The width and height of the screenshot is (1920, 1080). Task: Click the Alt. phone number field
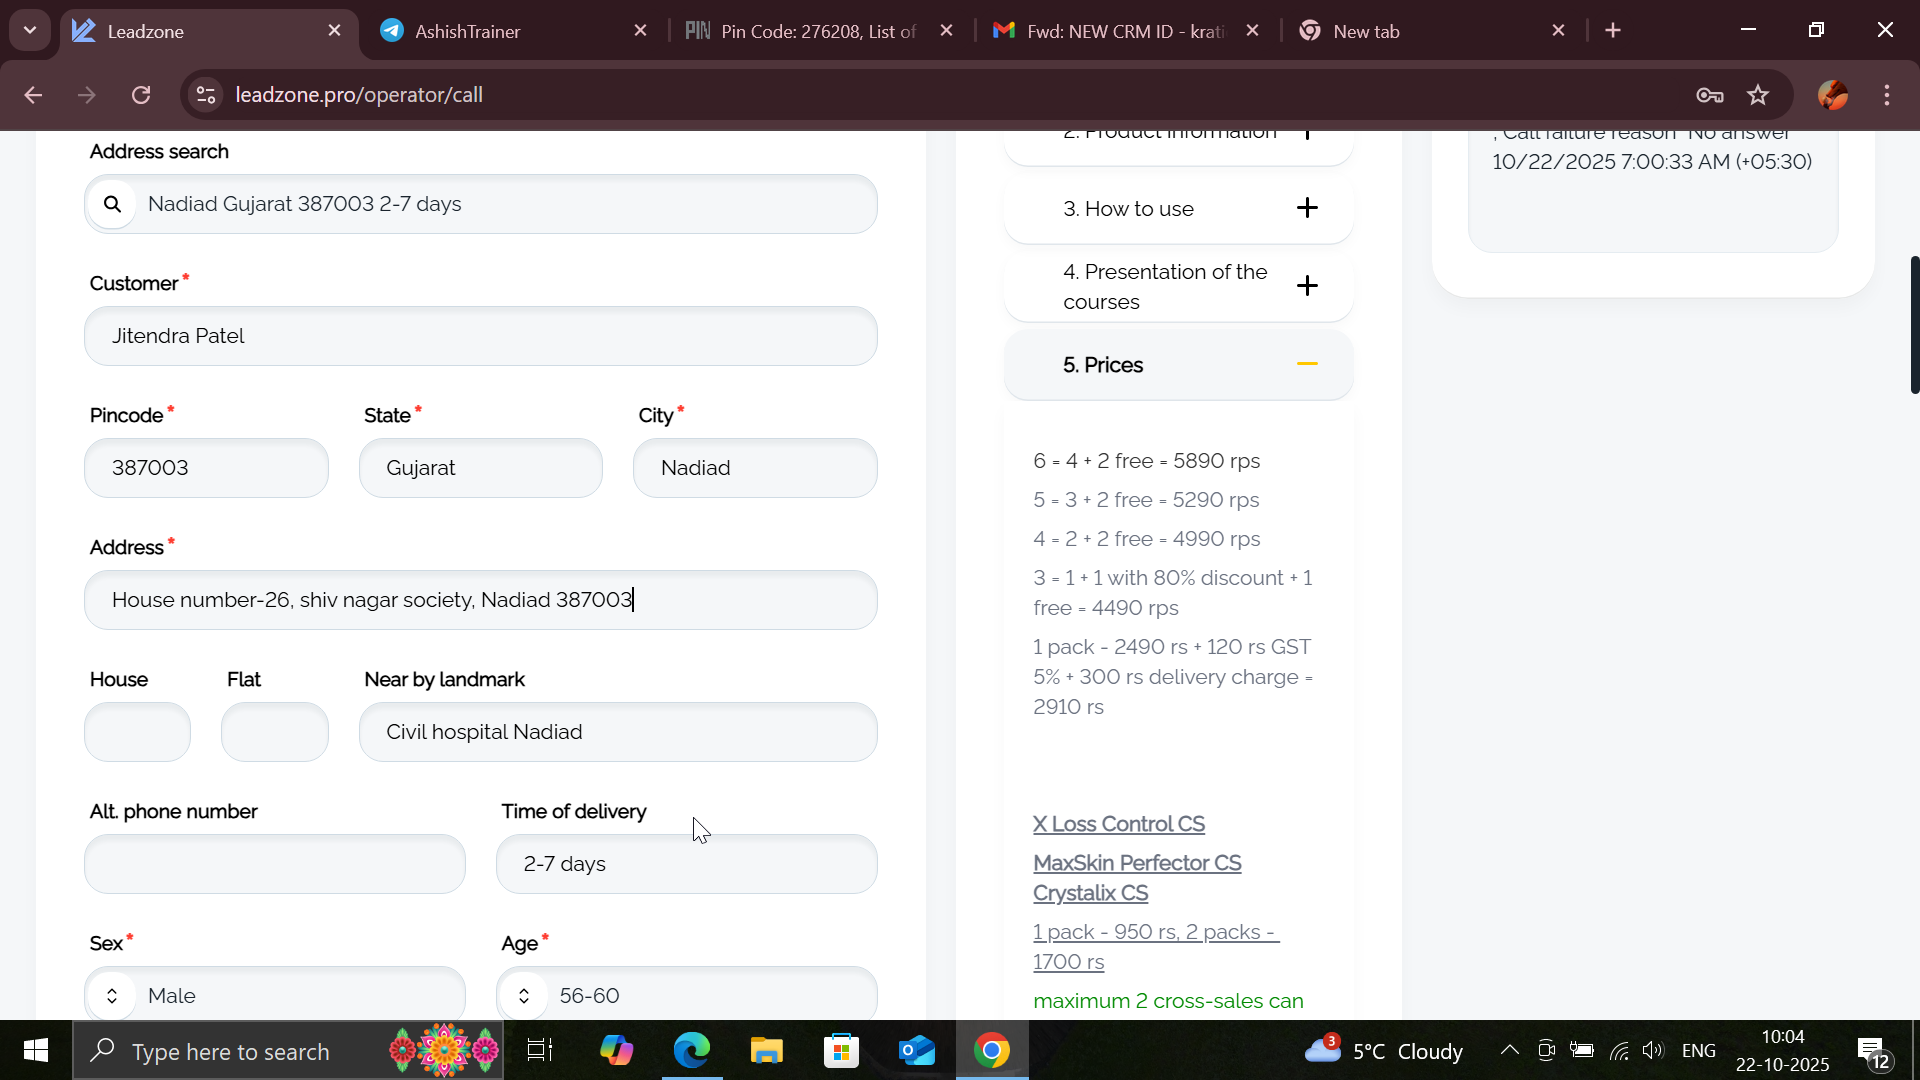(275, 864)
